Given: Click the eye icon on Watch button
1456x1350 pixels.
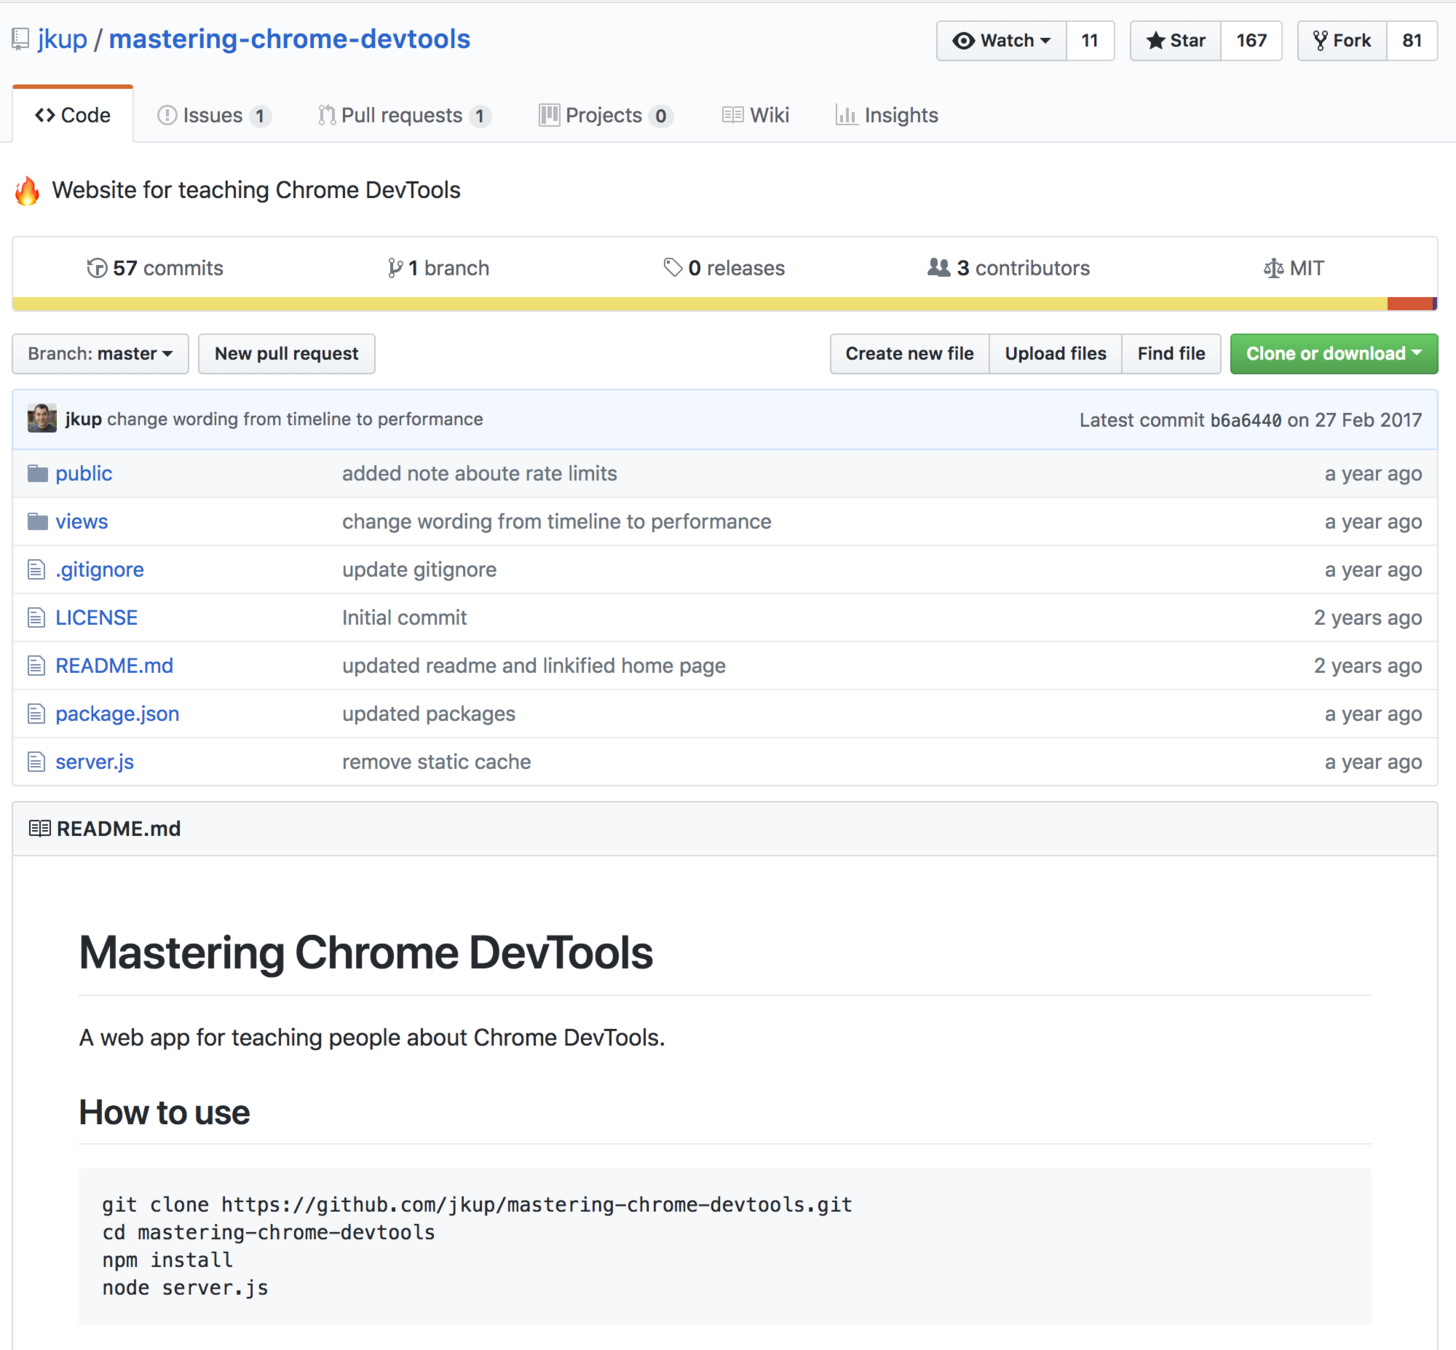Looking at the screenshot, I should tap(963, 41).
